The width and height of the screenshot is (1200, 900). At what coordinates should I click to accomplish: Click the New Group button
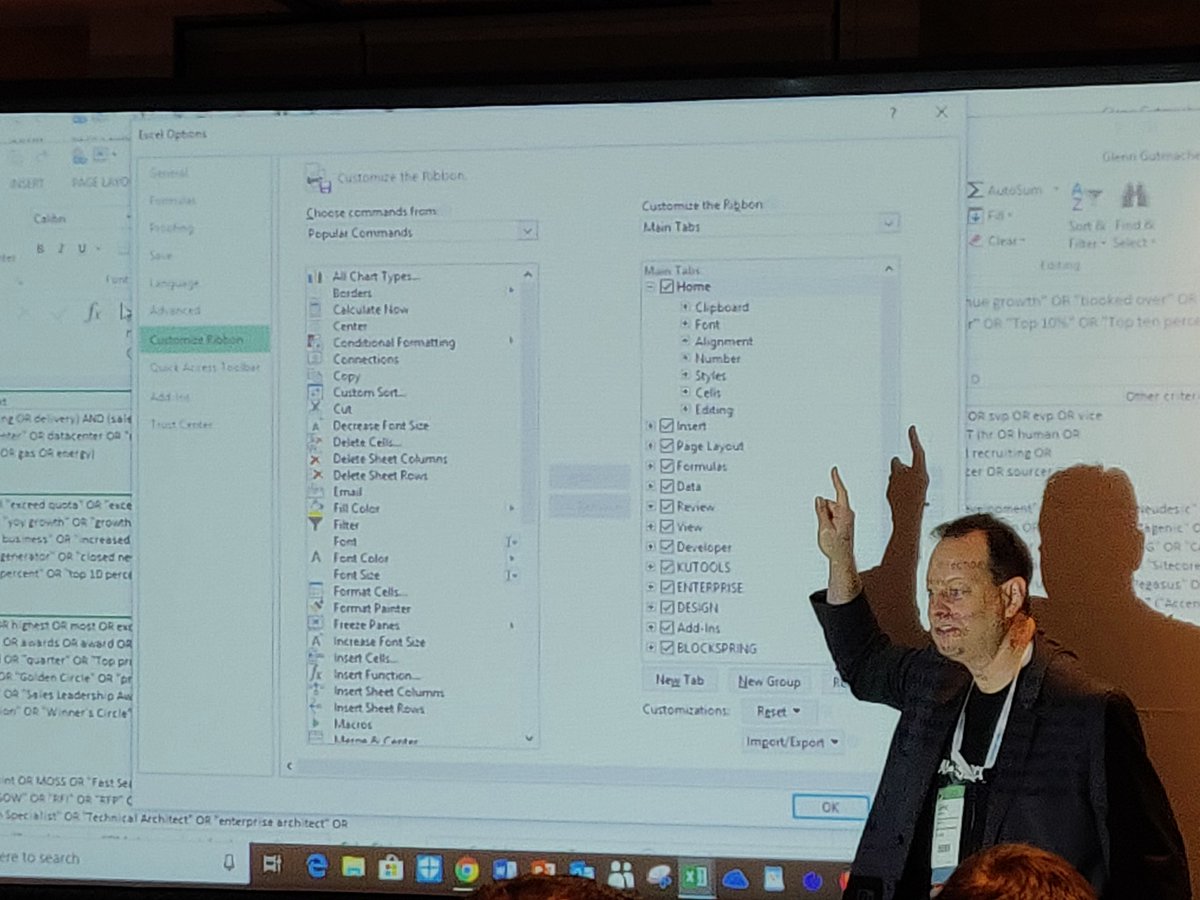click(769, 681)
